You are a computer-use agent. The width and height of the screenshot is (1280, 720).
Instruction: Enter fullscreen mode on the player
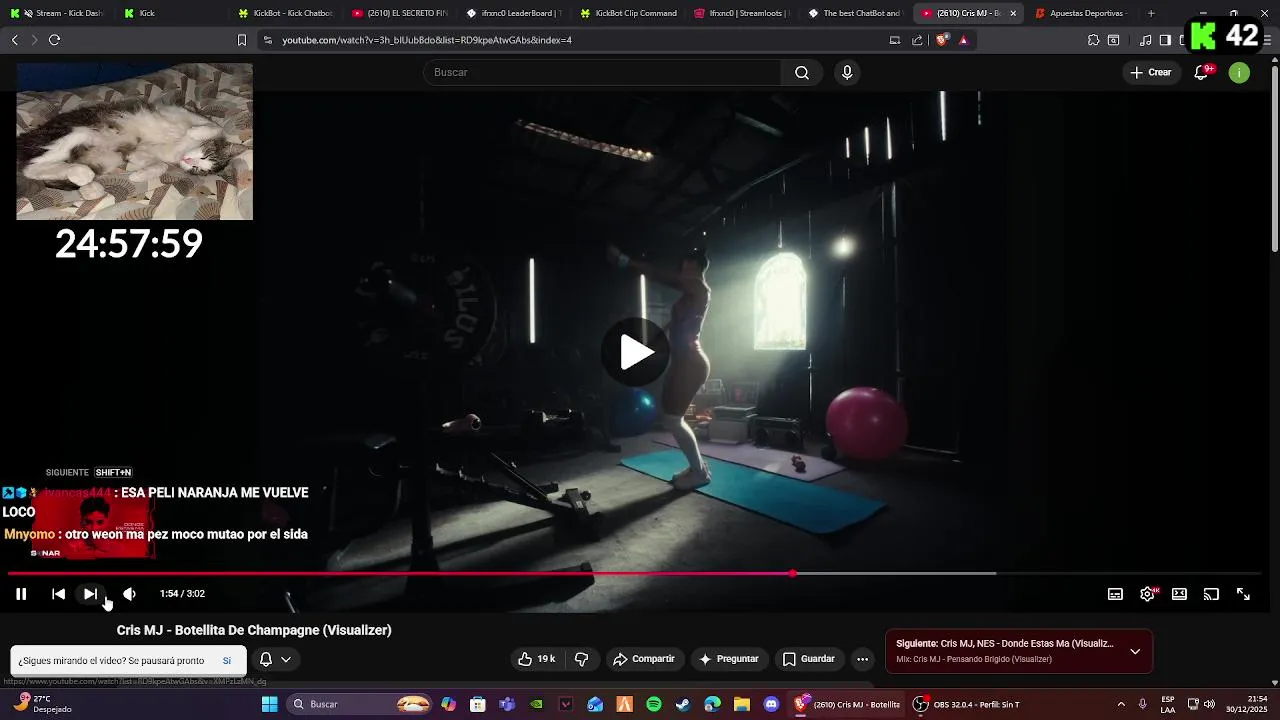pyautogui.click(x=1243, y=594)
